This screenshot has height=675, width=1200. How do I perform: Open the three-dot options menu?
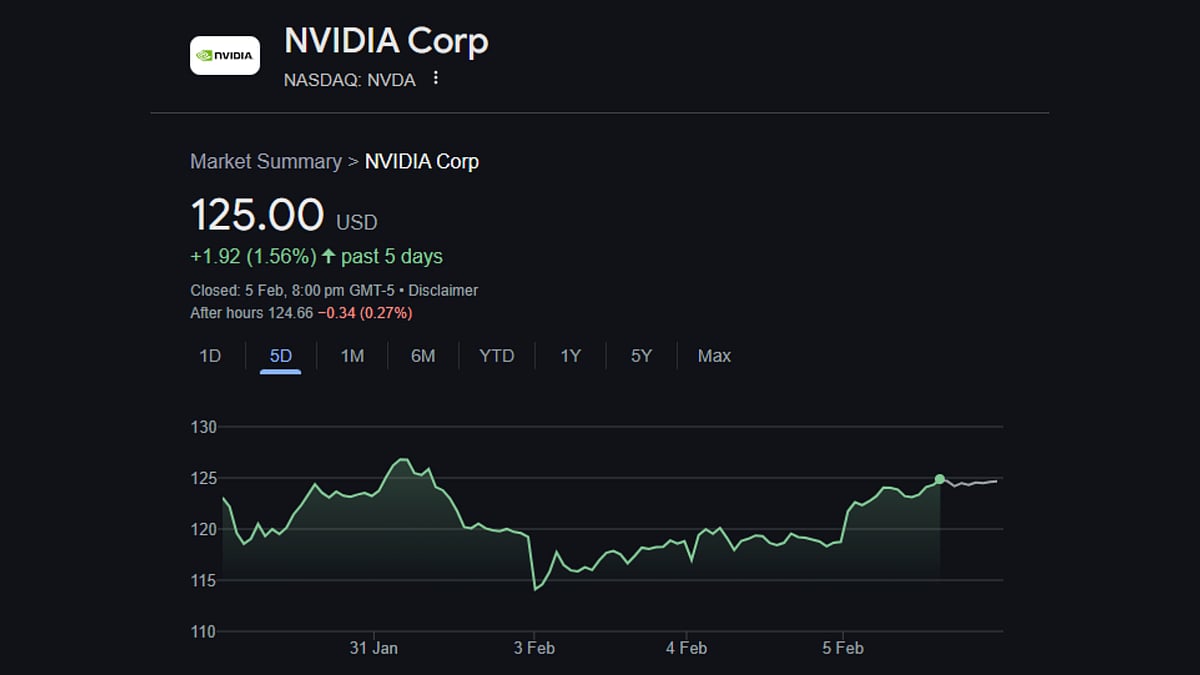(435, 78)
